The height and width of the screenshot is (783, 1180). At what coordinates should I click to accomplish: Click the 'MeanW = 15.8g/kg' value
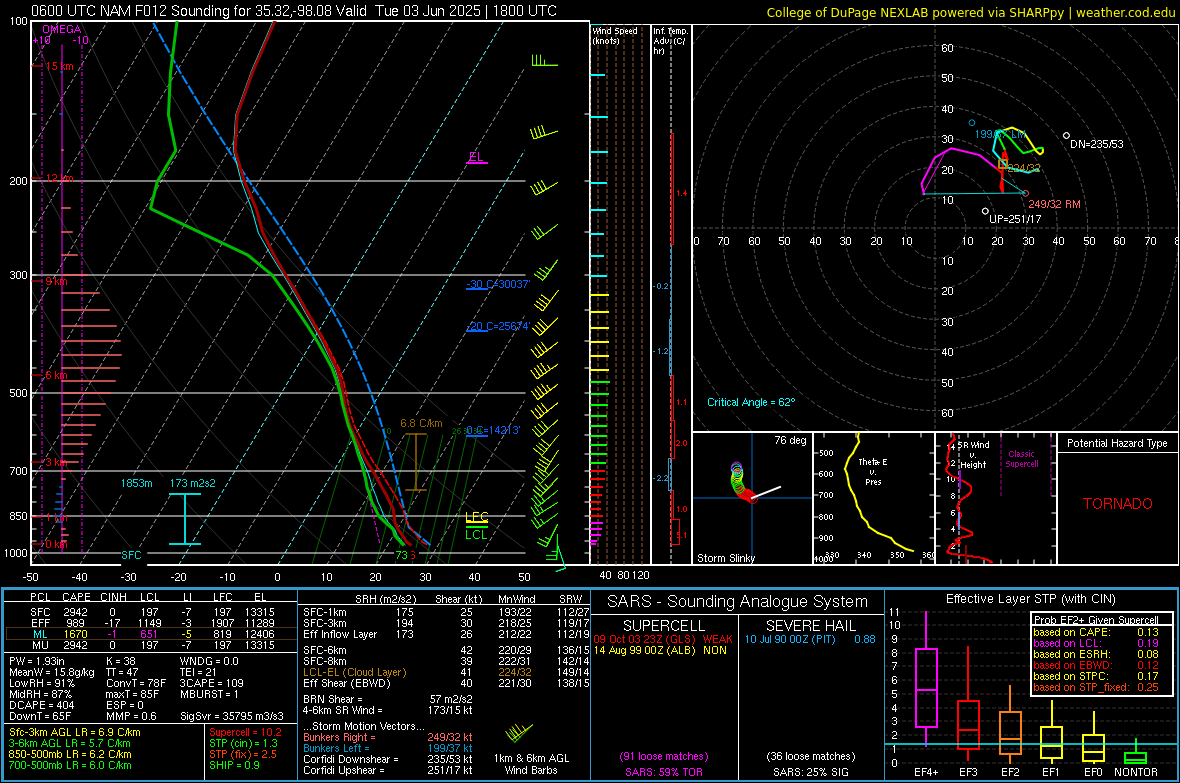click(52, 672)
